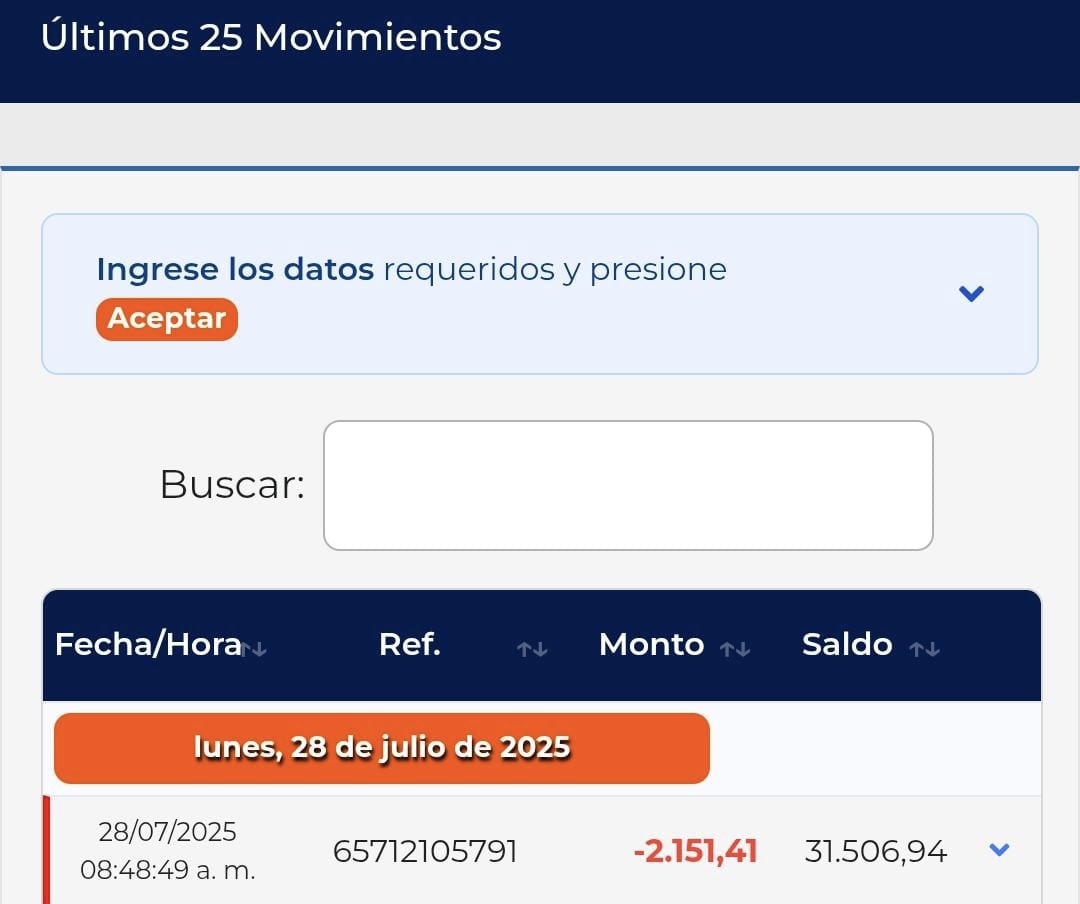The width and height of the screenshot is (1080, 904).
Task: Click into the Buscar search field
Action: pos(628,485)
